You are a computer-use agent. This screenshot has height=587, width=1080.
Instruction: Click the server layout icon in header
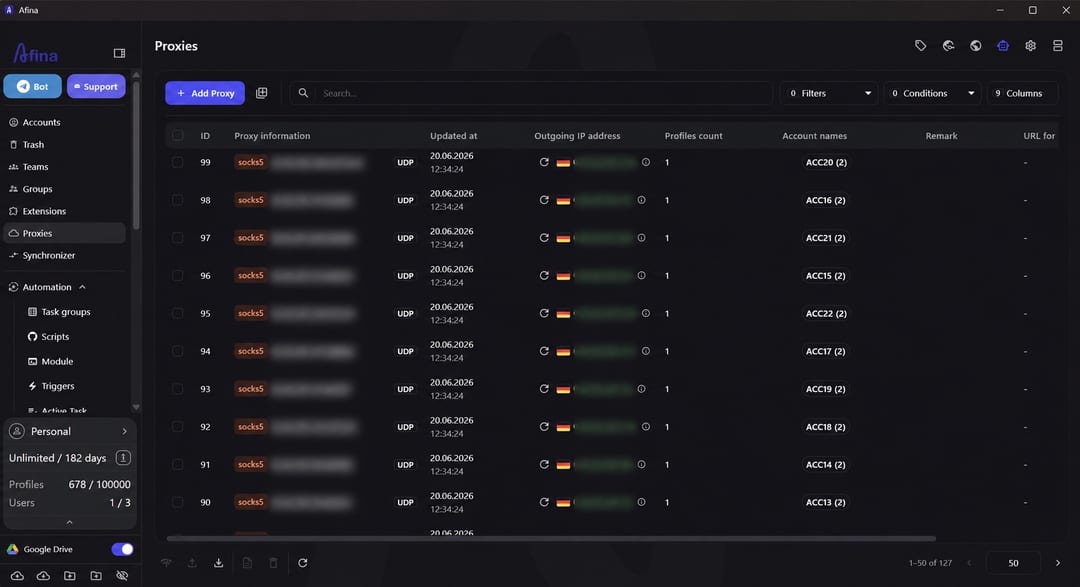1058,45
